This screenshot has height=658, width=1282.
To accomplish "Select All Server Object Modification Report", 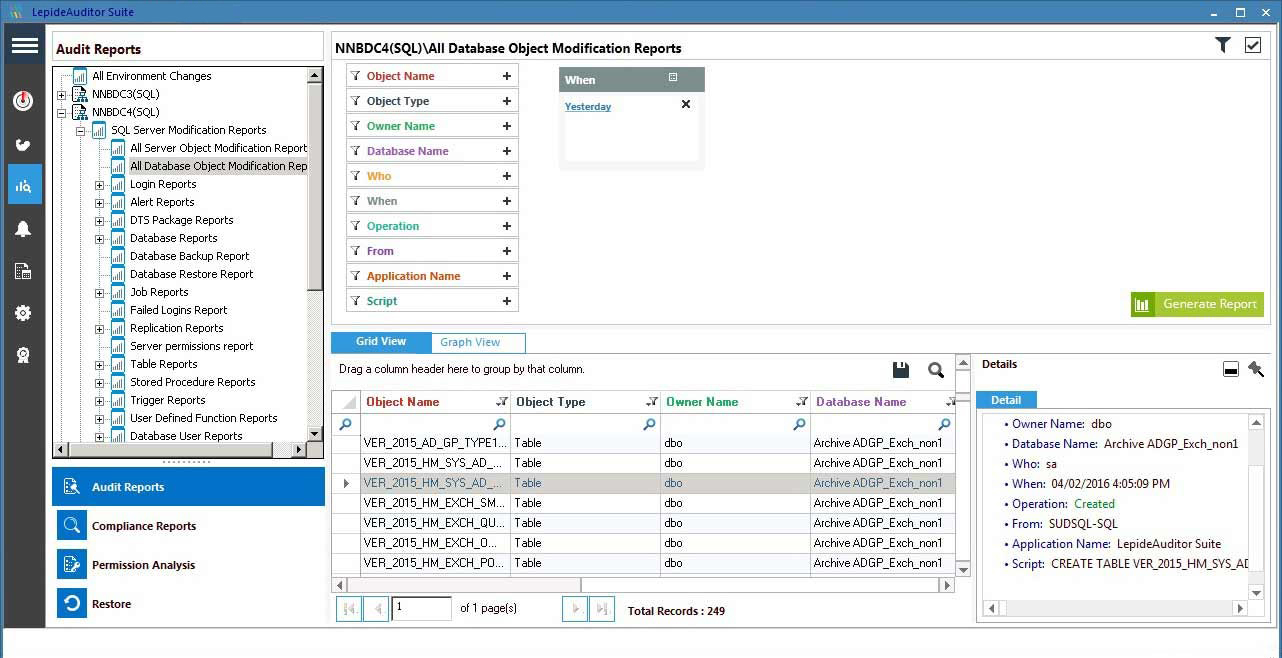I will pos(218,148).
